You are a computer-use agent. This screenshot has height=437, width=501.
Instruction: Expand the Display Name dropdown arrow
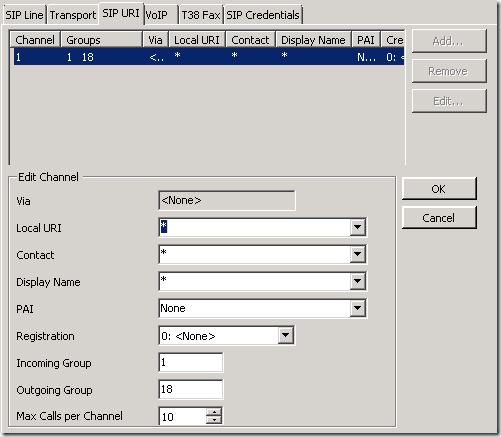pos(357,281)
